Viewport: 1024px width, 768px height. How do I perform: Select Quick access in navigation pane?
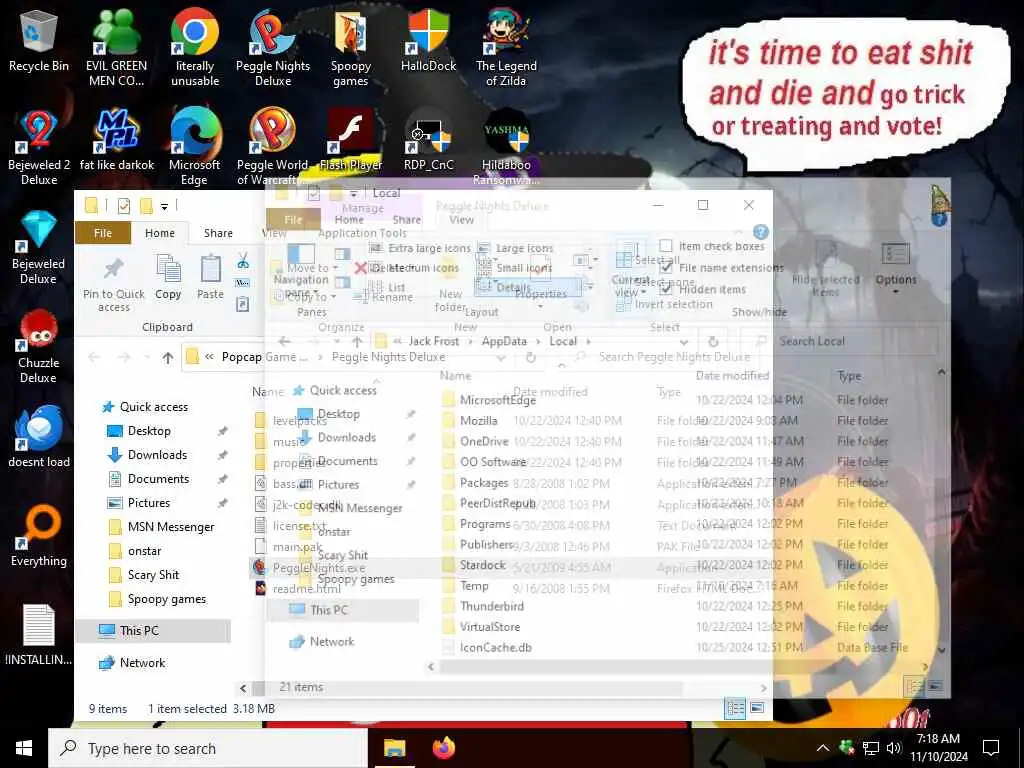[153, 407]
